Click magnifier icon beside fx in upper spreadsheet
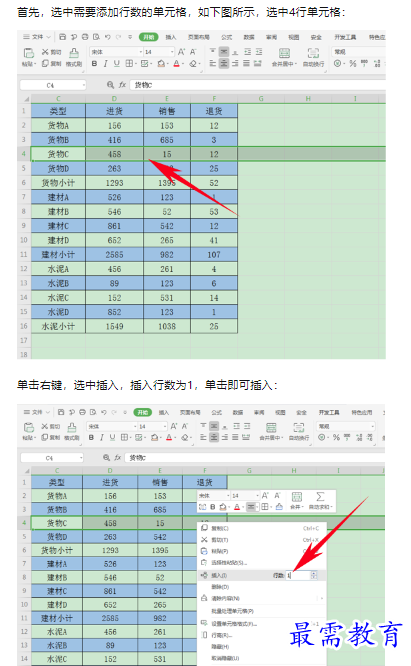Screen dimensions: 411x666 tap(110, 85)
